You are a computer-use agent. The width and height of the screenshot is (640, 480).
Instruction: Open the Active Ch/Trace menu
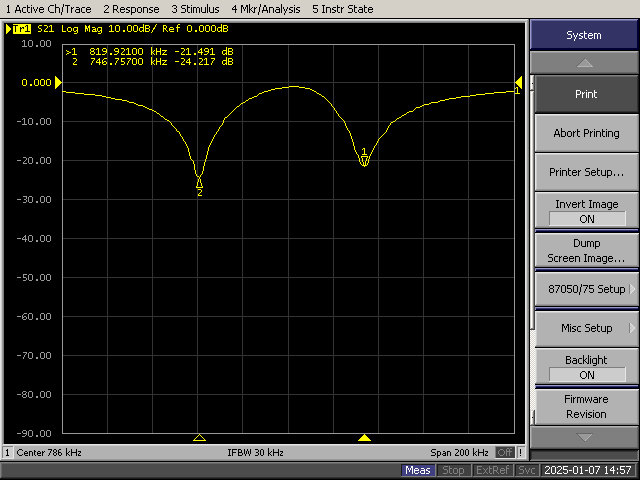point(49,9)
